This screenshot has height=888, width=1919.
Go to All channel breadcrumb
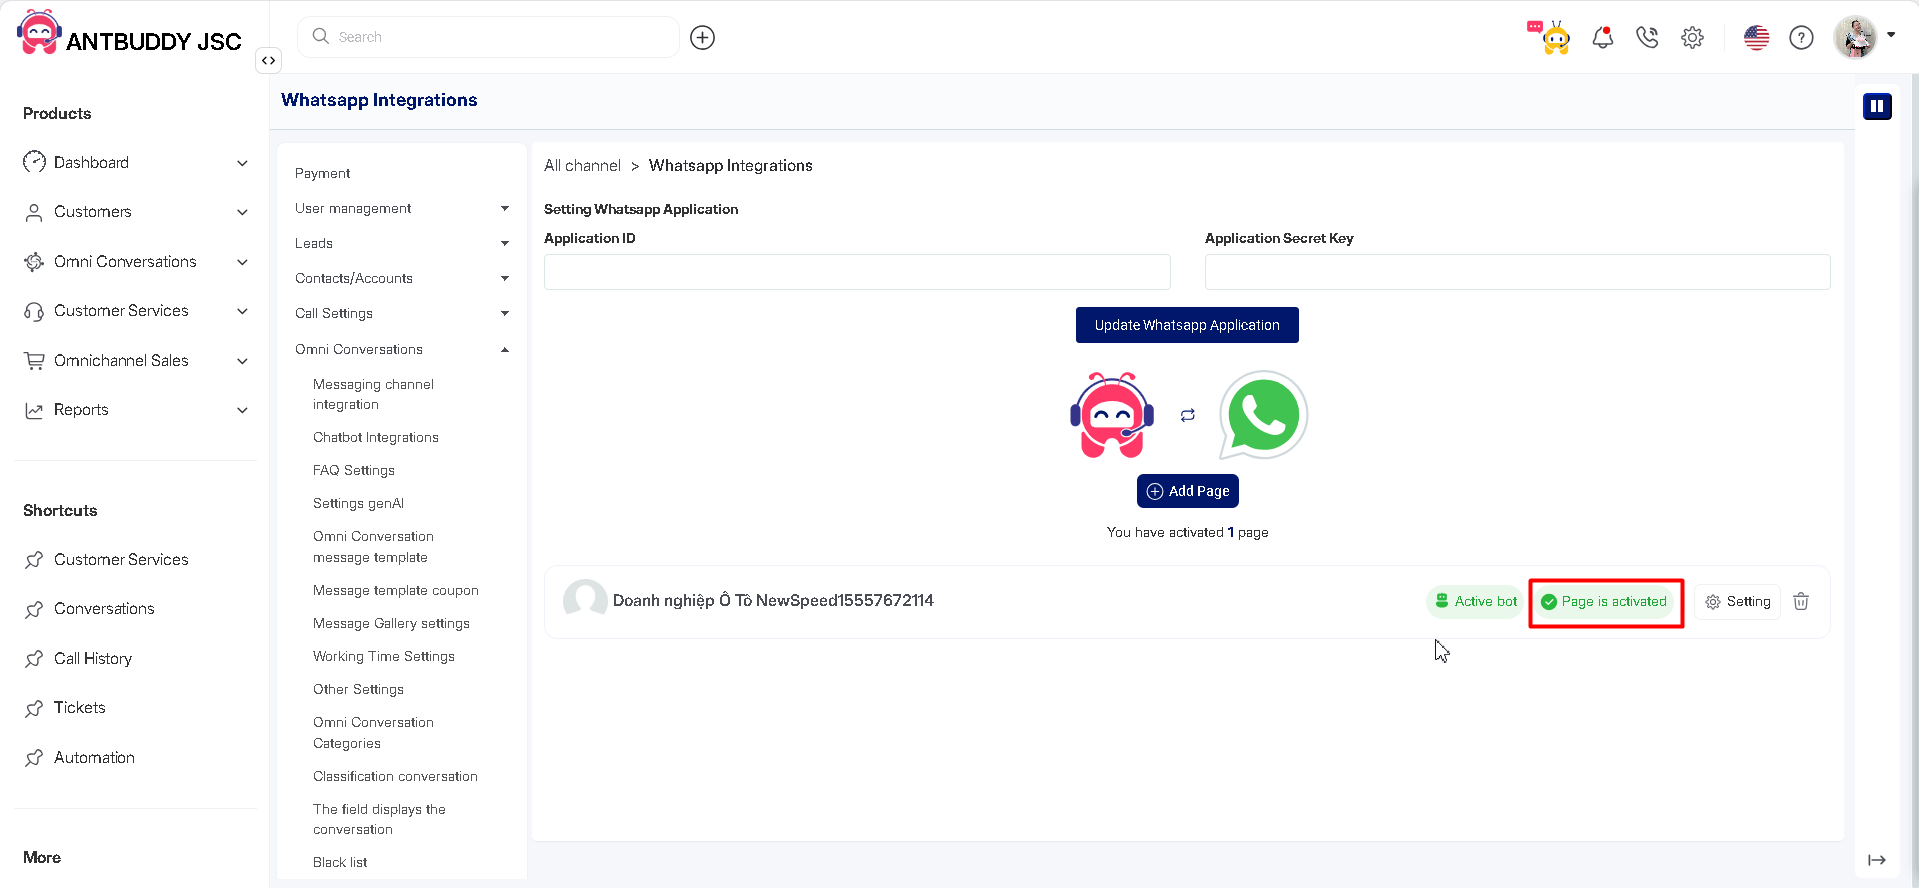[582, 166]
